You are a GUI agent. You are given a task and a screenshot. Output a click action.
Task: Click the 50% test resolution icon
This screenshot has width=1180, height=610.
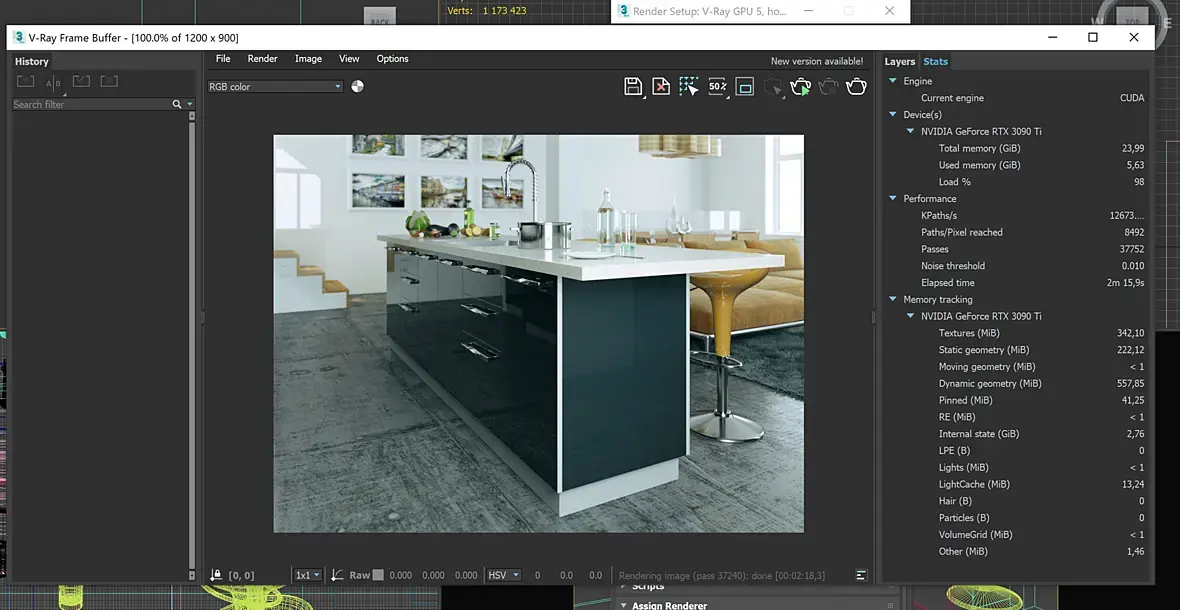717,87
